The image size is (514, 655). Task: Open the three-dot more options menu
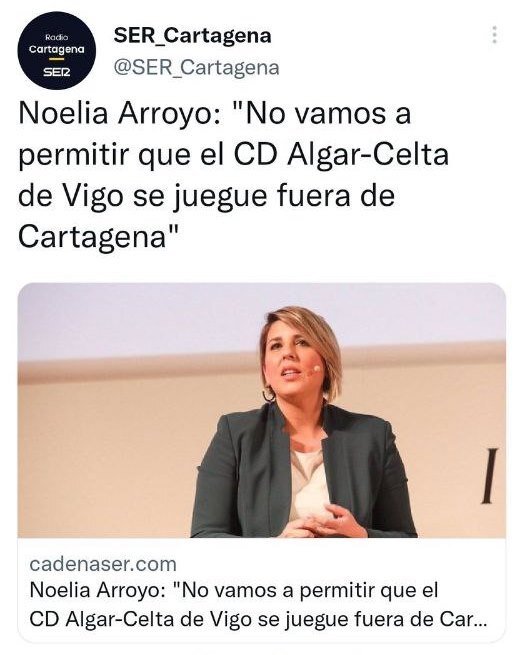click(494, 35)
